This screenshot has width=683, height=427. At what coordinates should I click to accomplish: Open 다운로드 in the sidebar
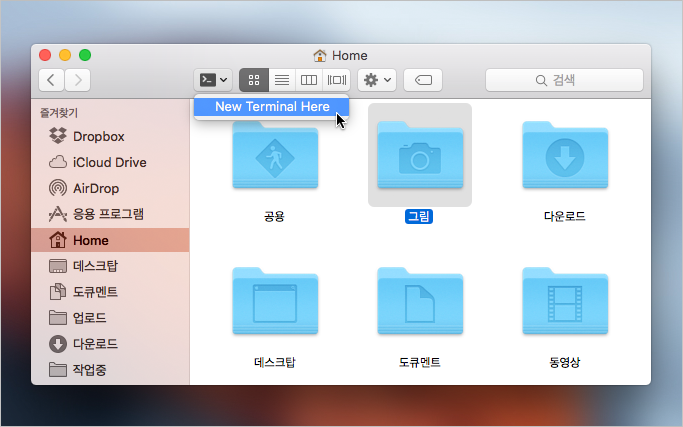click(110, 344)
